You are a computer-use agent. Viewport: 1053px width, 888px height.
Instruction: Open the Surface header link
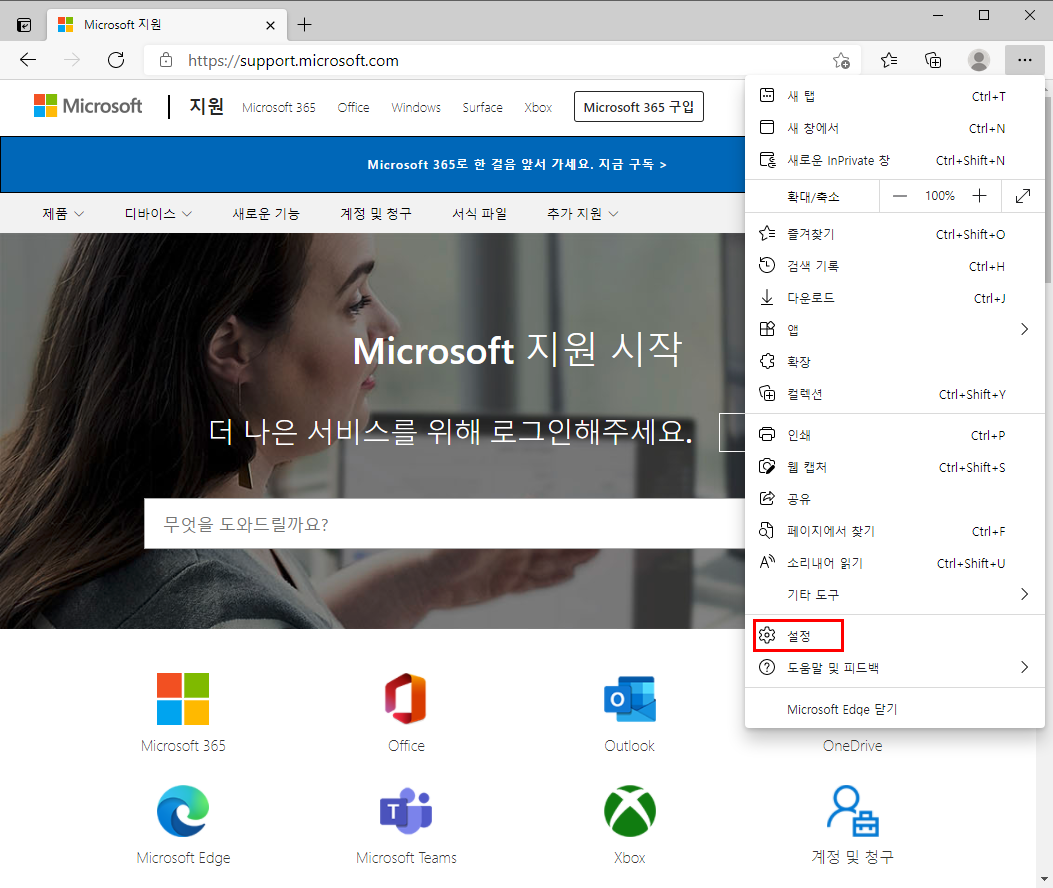click(x=482, y=107)
